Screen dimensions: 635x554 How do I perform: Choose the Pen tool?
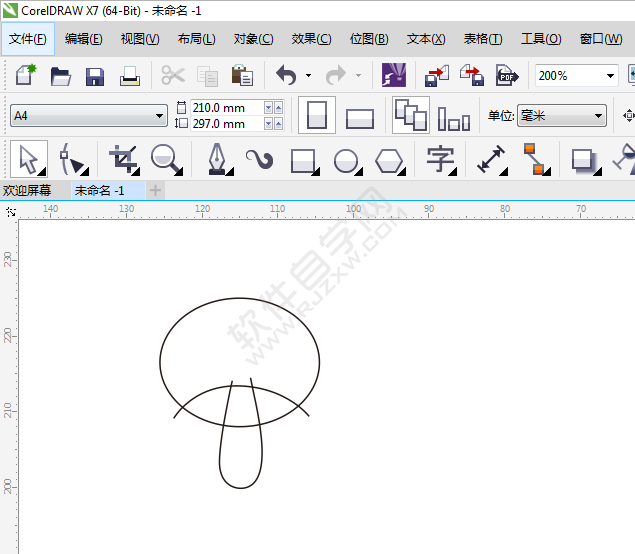[x=217, y=159]
